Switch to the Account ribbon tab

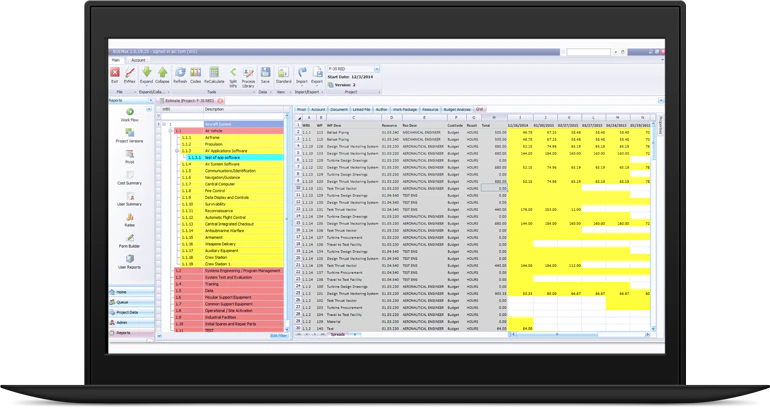(138, 60)
